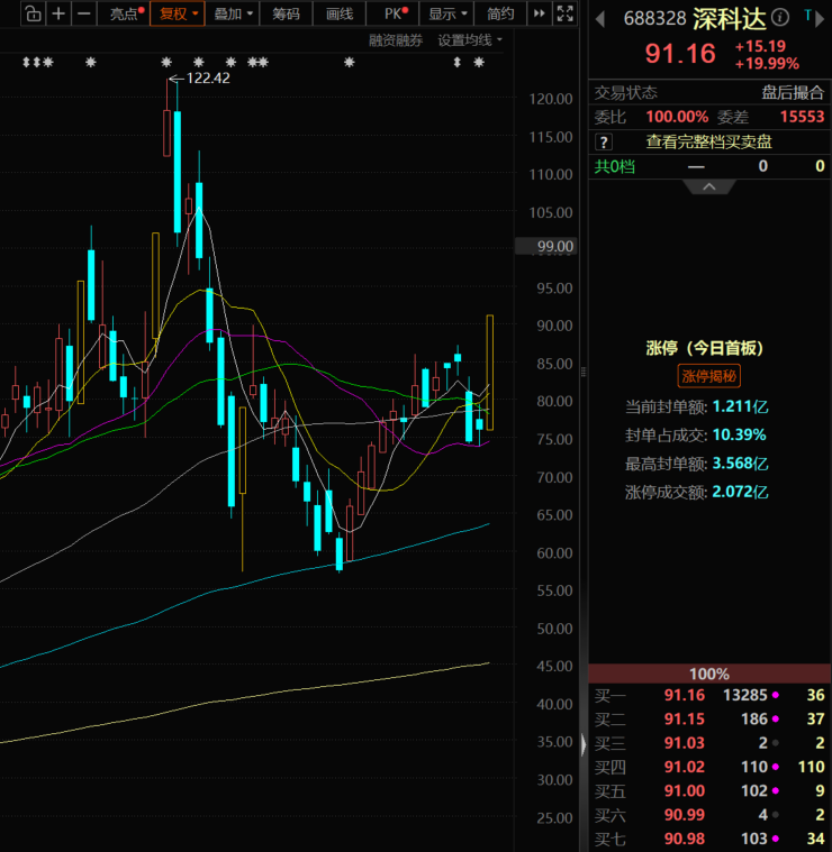Select the 买一 row price 91.16
The height and width of the screenshot is (852, 832).
click(x=684, y=695)
